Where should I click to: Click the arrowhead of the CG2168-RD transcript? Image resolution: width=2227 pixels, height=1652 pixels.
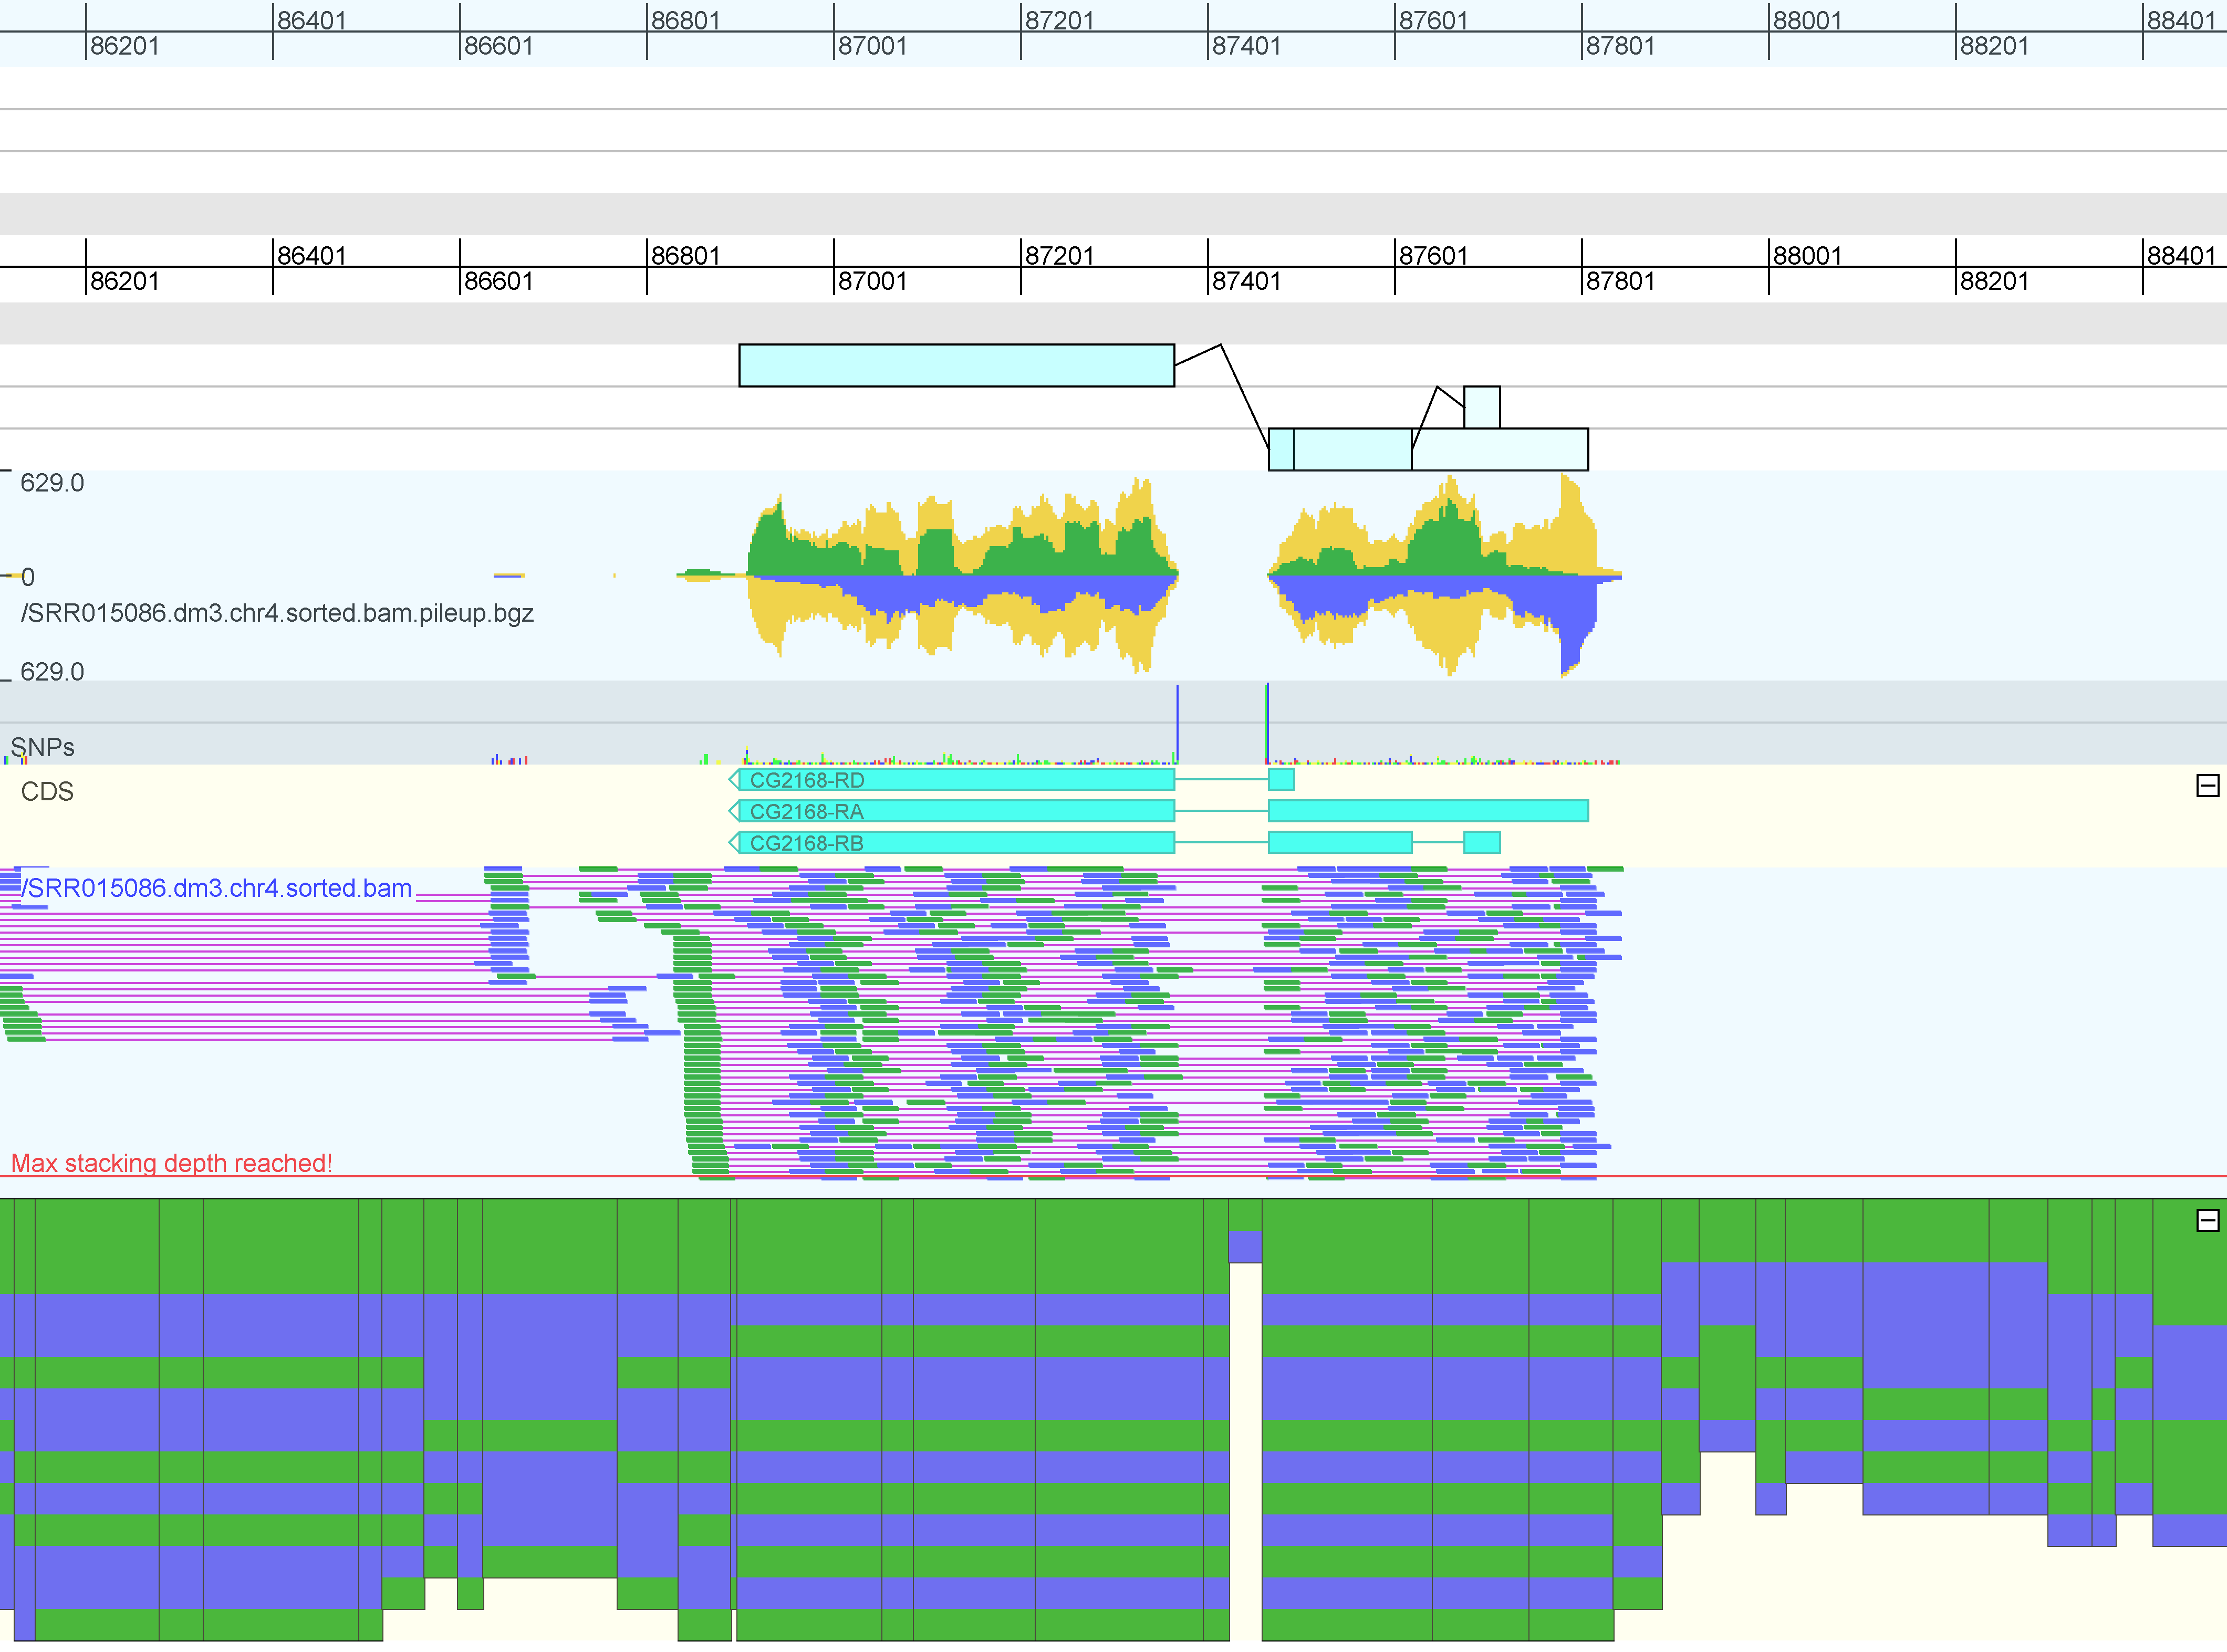click(x=734, y=780)
